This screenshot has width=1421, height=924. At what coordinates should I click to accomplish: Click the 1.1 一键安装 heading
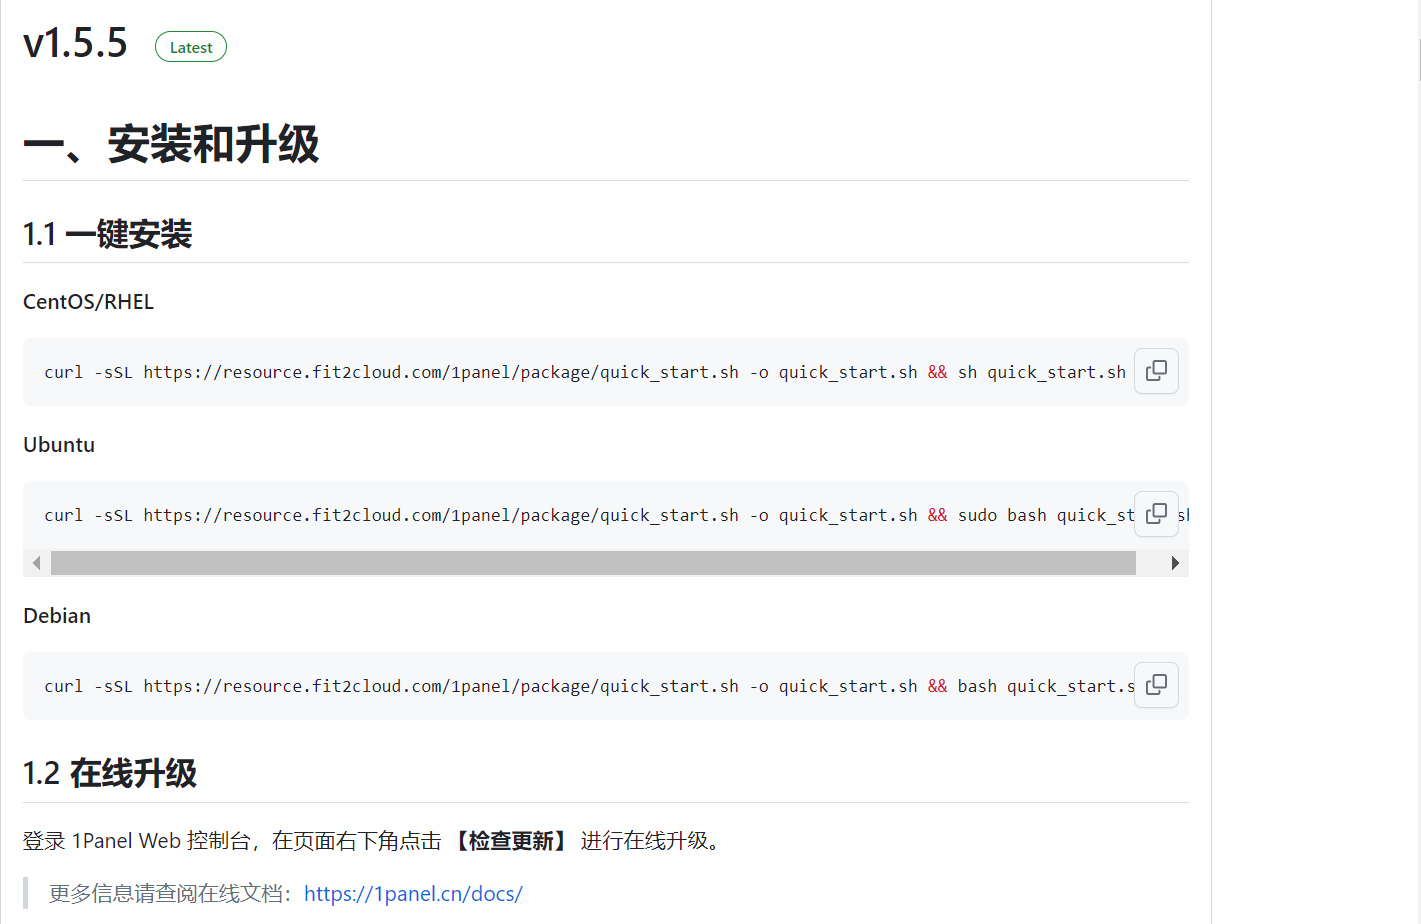pos(107,234)
